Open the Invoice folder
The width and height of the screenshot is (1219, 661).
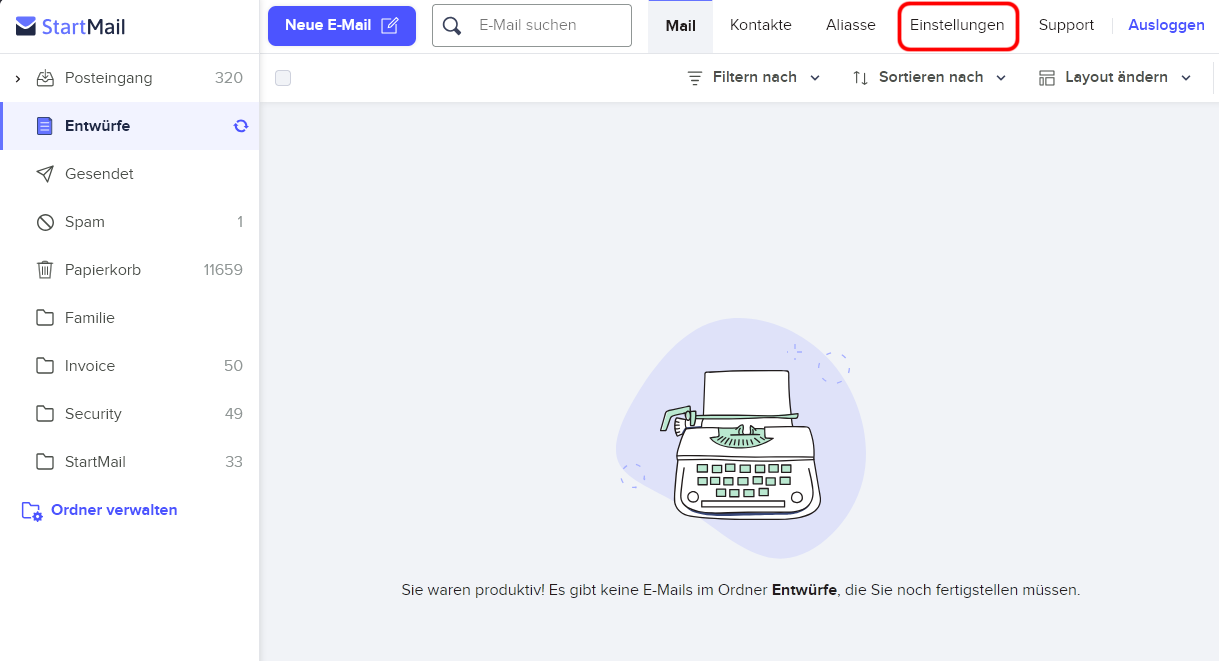(130, 366)
